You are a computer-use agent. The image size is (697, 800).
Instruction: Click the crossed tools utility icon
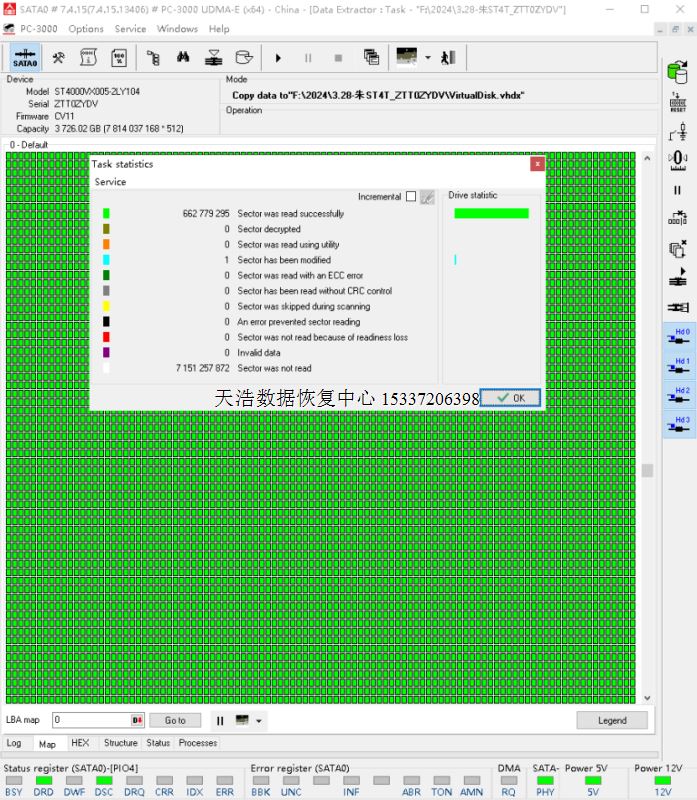click(x=59, y=58)
